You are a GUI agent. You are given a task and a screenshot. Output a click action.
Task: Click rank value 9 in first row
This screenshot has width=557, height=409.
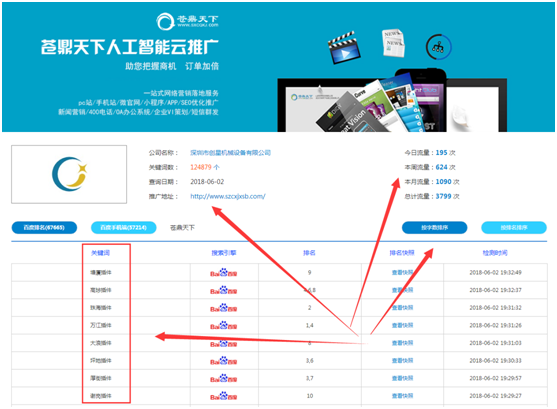coord(309,273)
